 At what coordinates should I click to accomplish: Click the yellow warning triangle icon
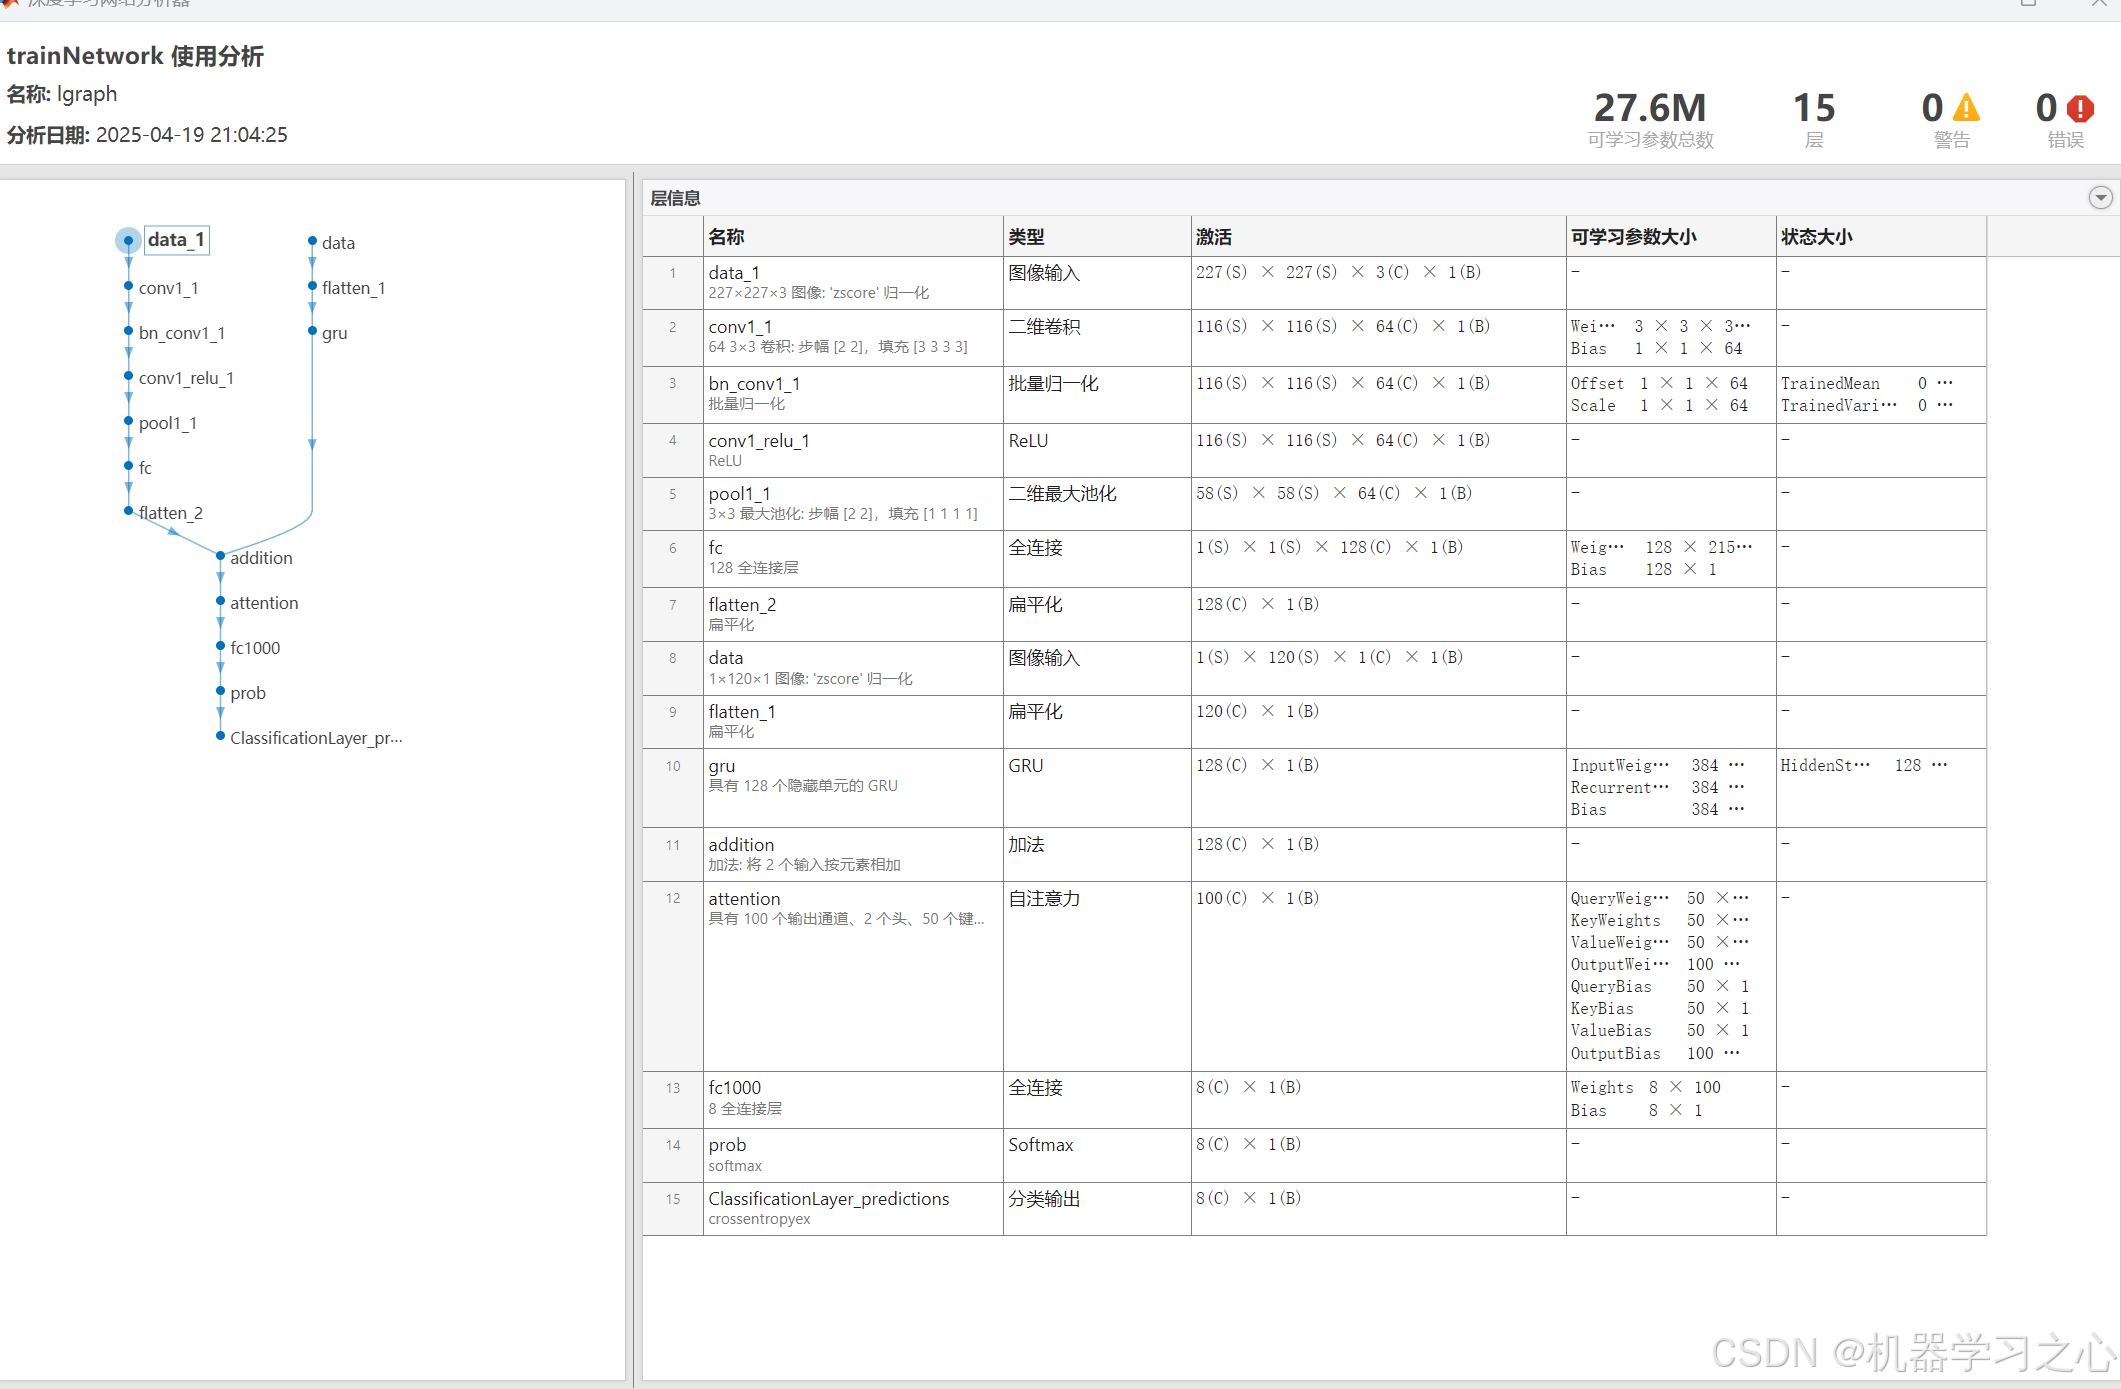tap(1966, 108)
